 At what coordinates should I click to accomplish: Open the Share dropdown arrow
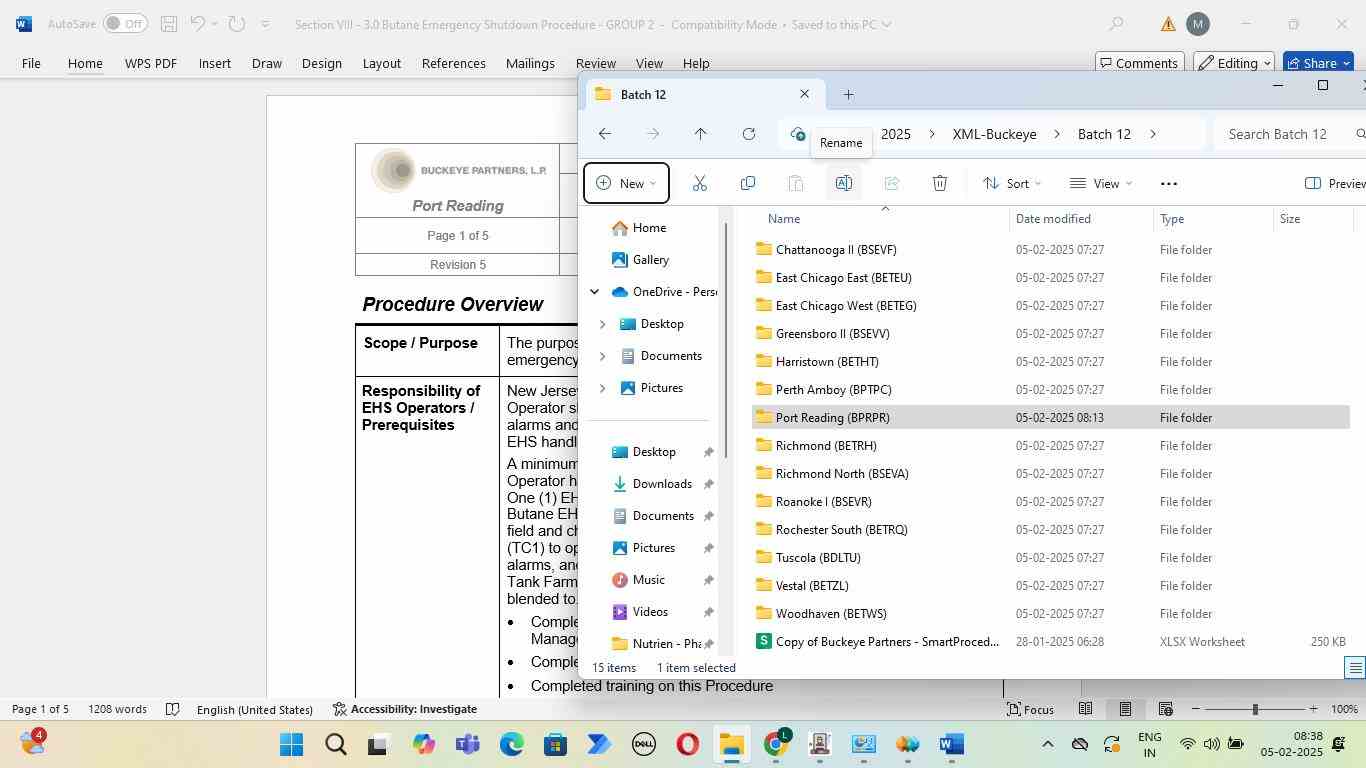tap(1347, 63)
